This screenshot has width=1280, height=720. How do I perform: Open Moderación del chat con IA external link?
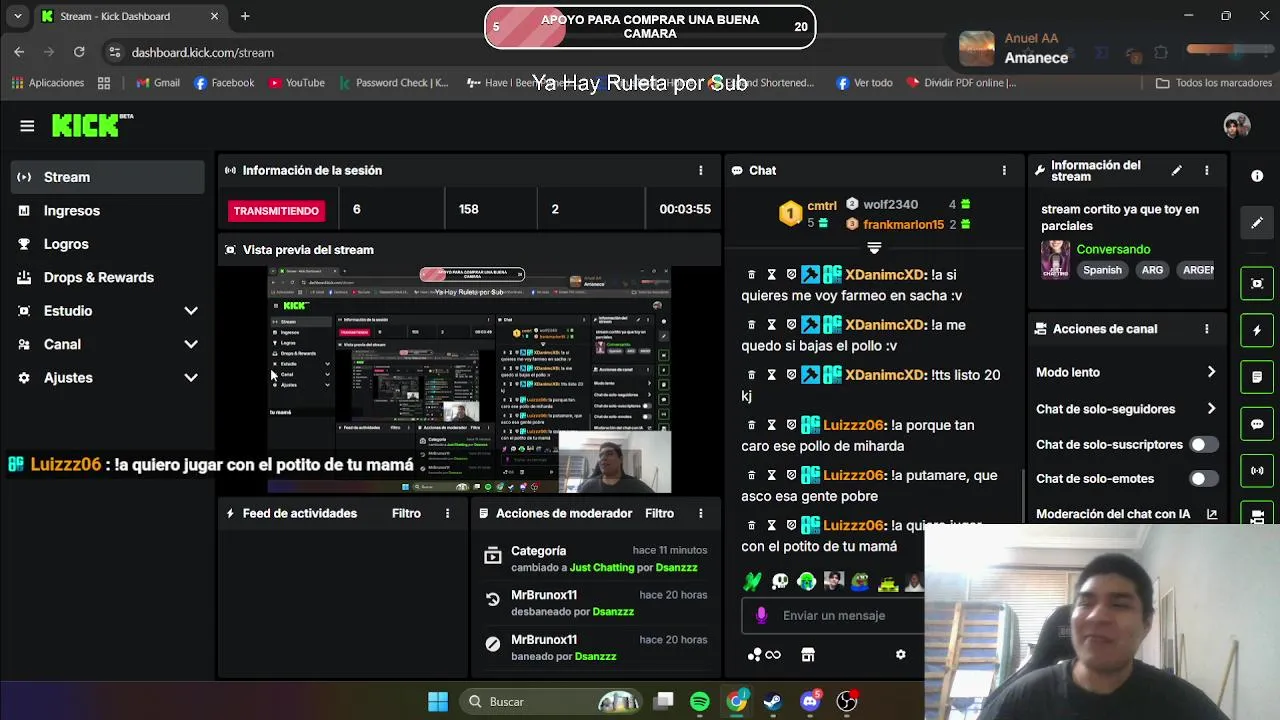[1212, 514]
